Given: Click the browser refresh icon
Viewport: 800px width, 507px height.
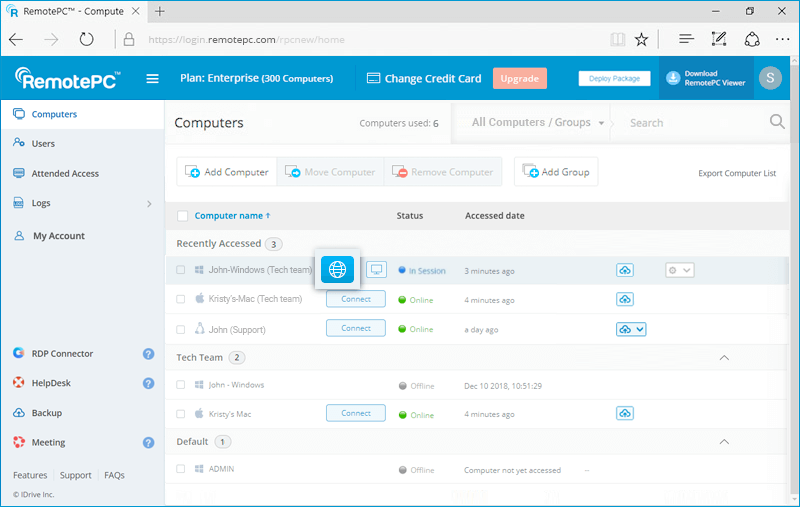Looking at the screenshot, I should click(x=86, y=39).
